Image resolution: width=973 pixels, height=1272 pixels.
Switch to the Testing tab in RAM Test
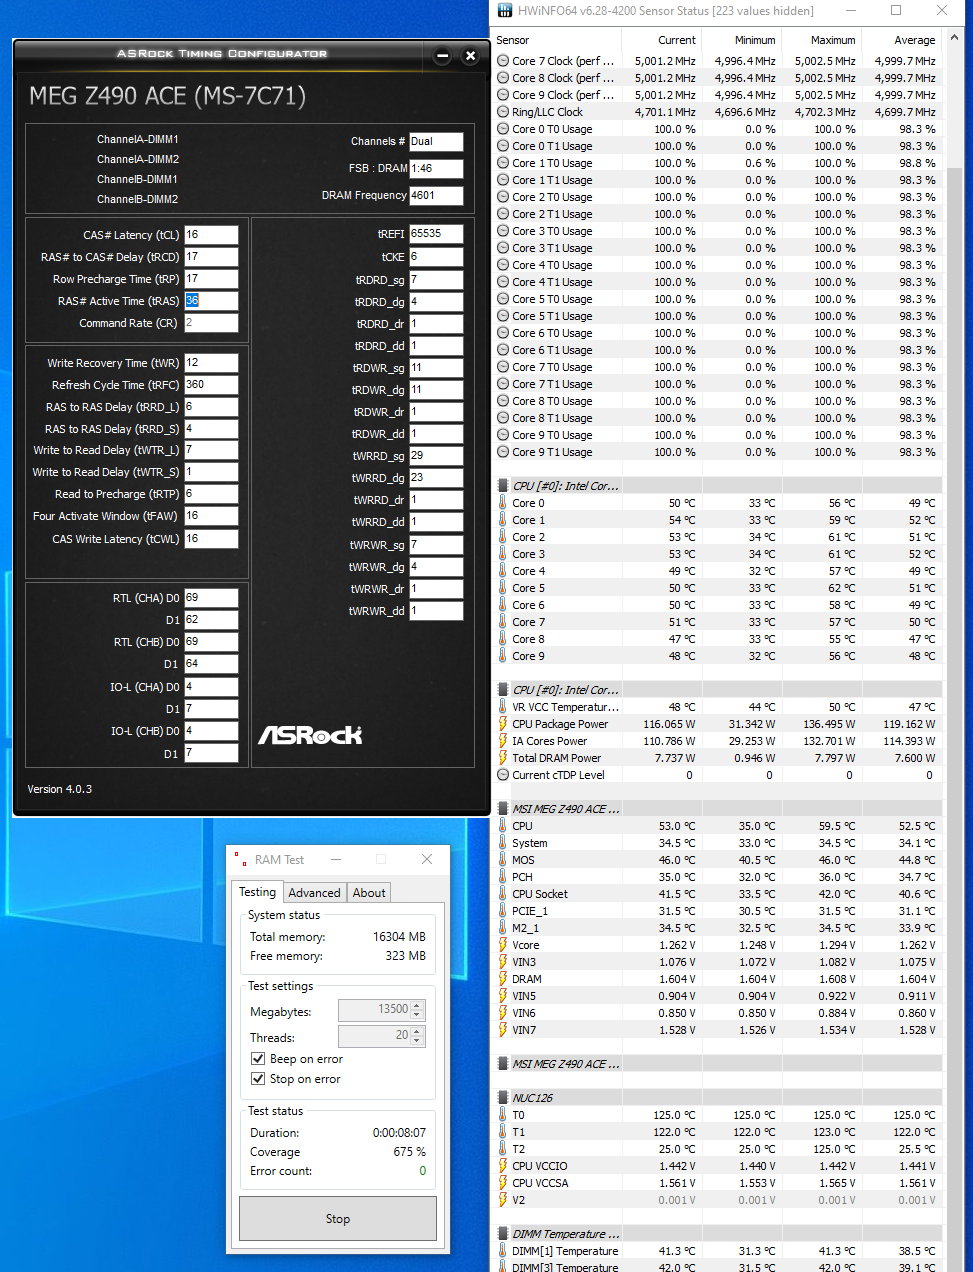(x=257, y=892)
